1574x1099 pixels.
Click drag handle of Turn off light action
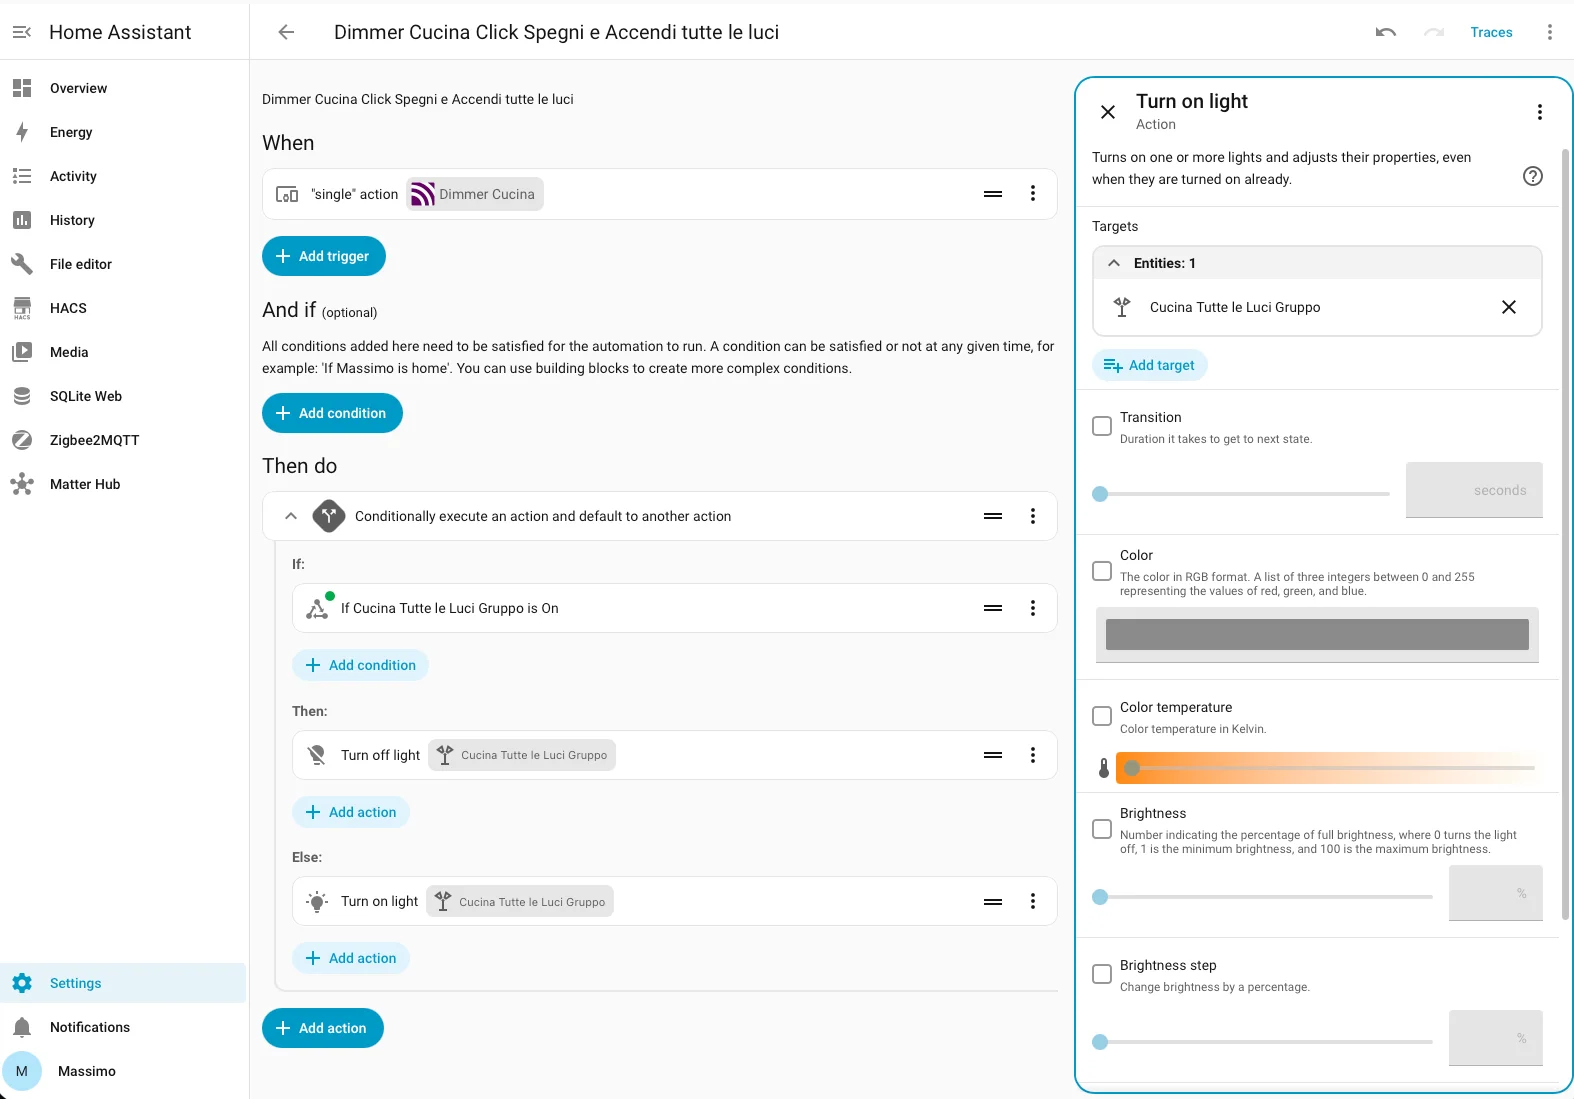pyautogui.click(x=993, y=755)
